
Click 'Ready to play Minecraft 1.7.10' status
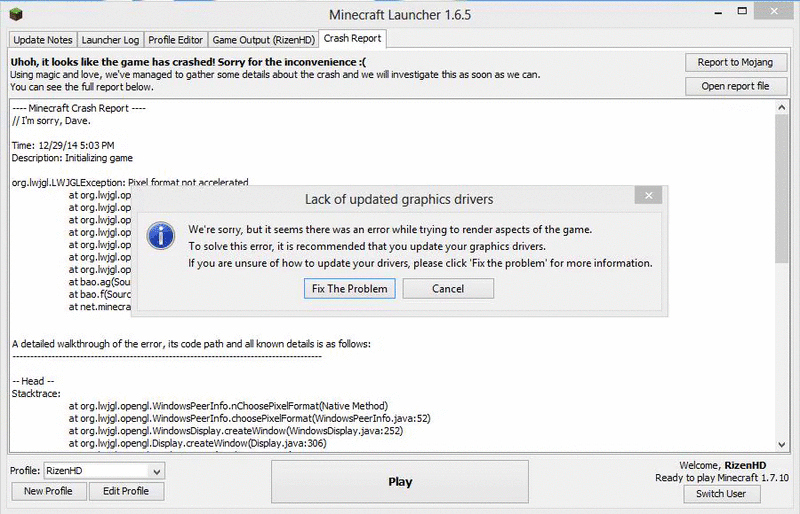click(722, 478)
